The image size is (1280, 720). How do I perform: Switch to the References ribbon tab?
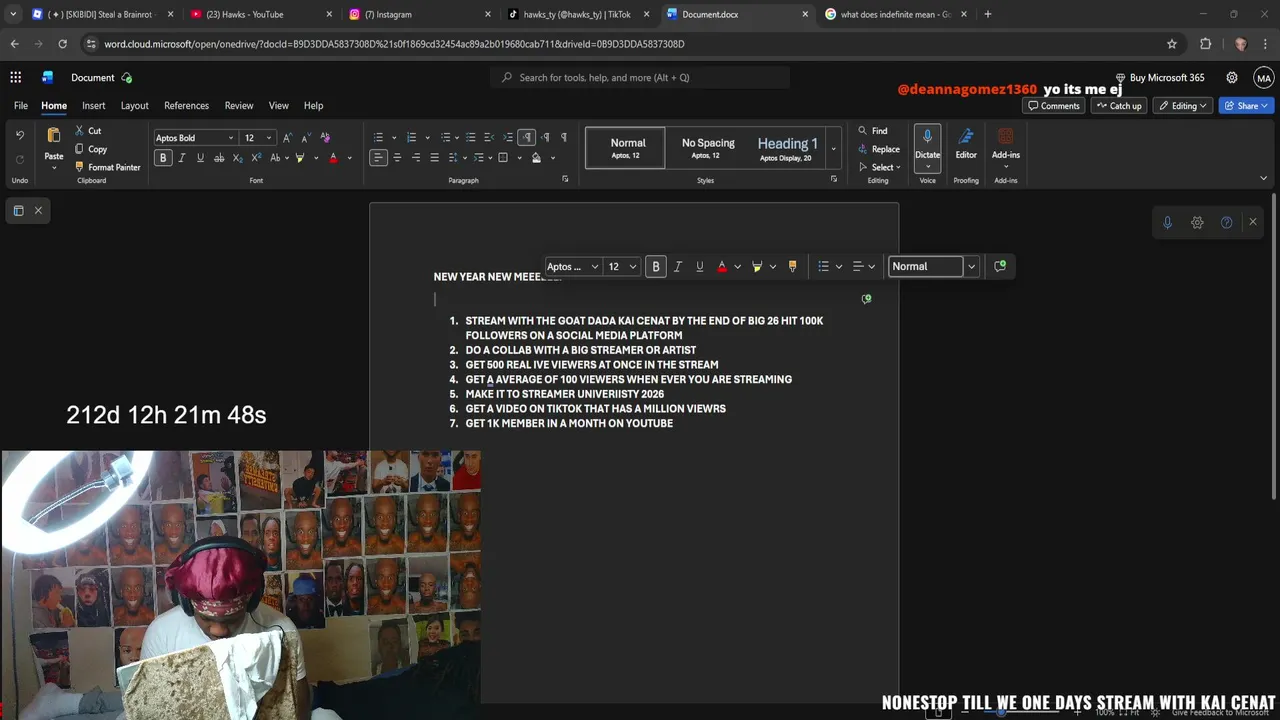click(x=186, y=105)
